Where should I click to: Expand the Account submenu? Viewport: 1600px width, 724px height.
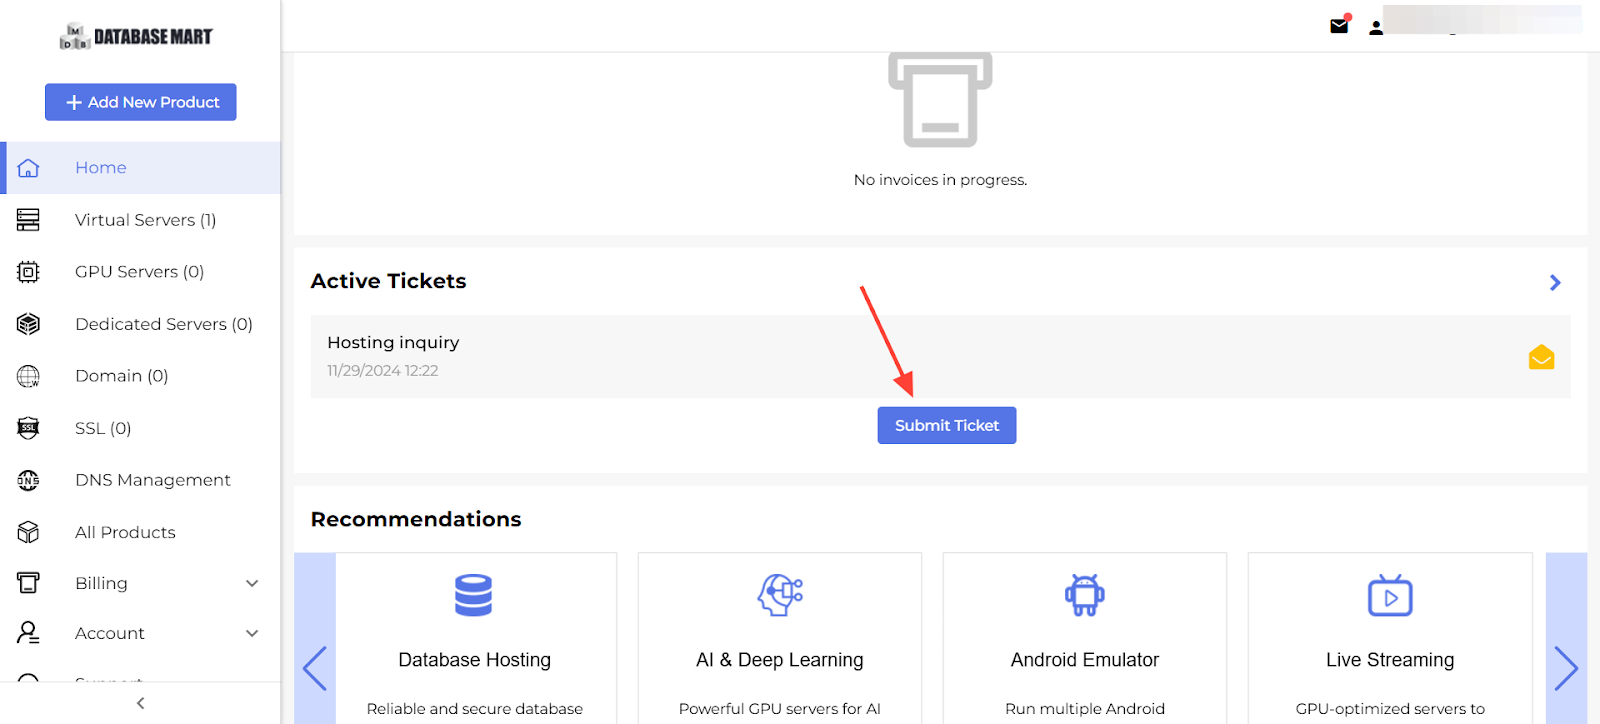point(252,633)
